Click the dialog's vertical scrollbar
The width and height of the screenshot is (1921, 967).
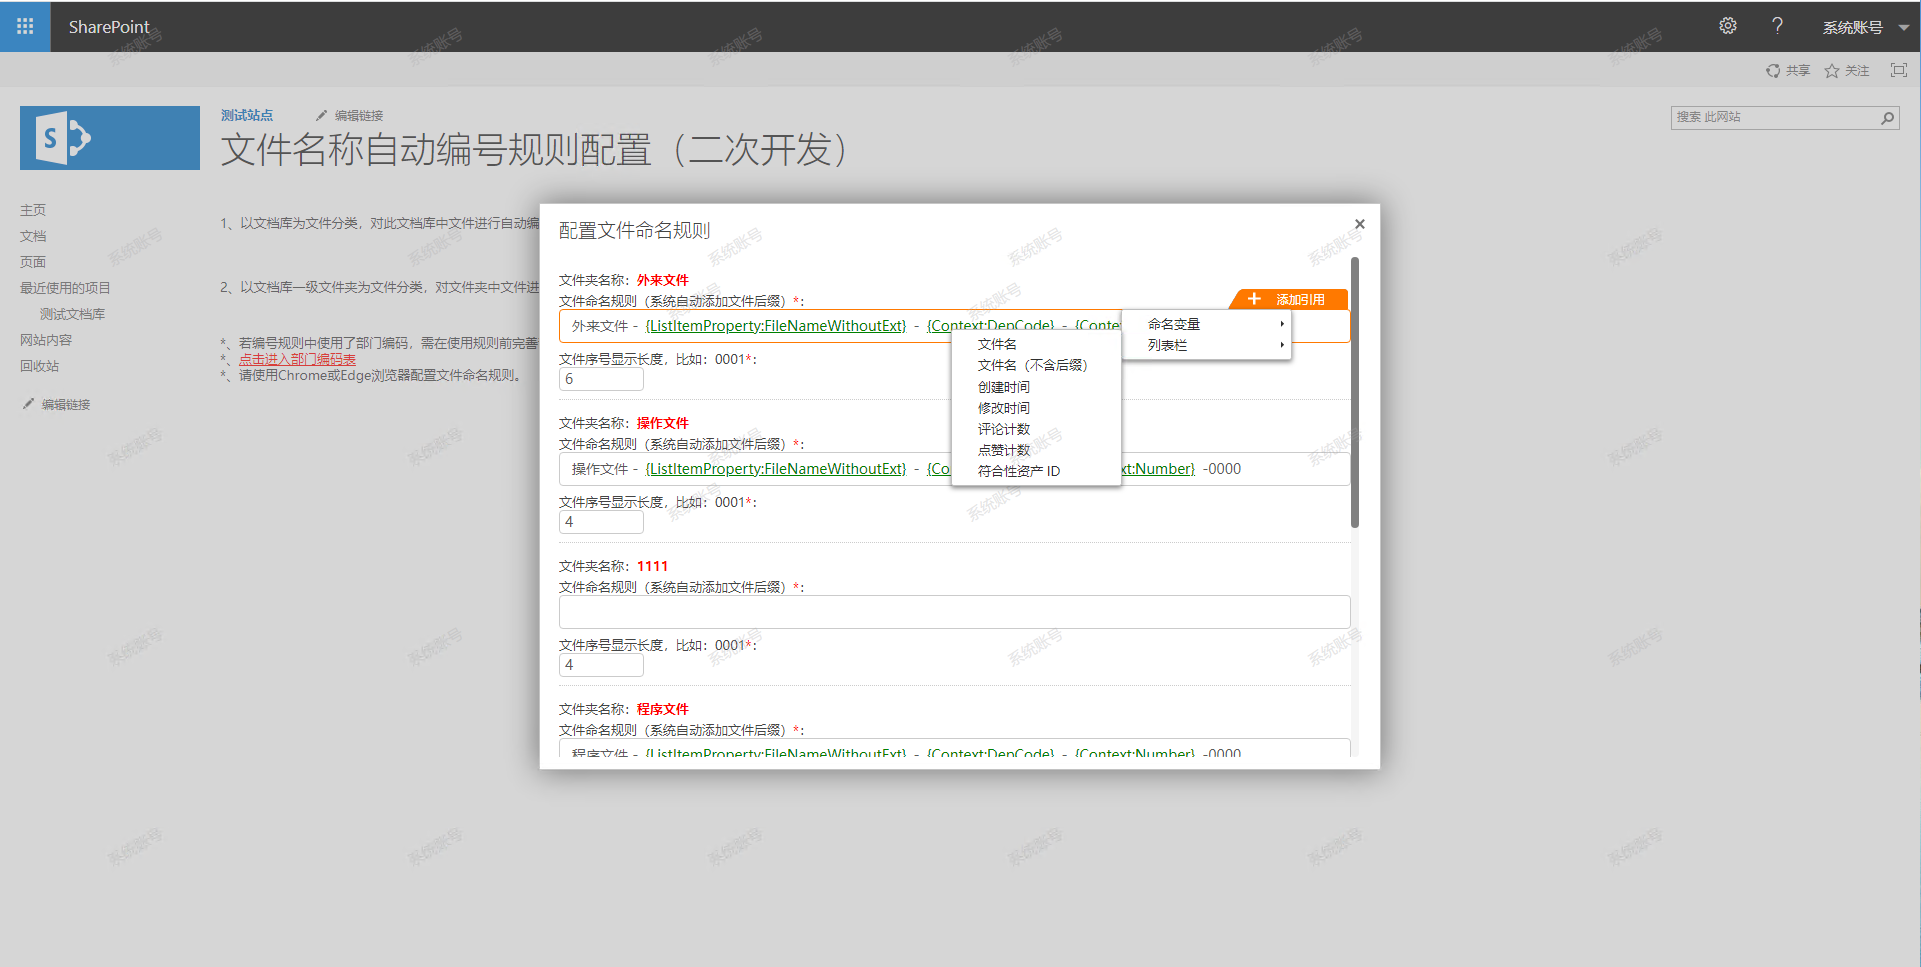click(x=1355, y=392)
